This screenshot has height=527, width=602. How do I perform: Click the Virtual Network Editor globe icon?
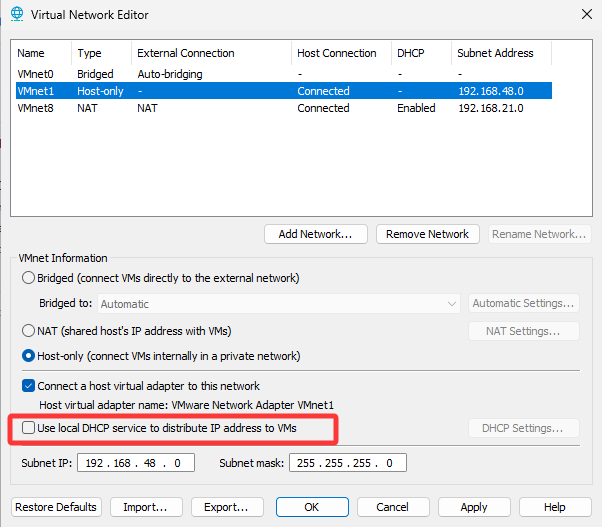(16, 14)
